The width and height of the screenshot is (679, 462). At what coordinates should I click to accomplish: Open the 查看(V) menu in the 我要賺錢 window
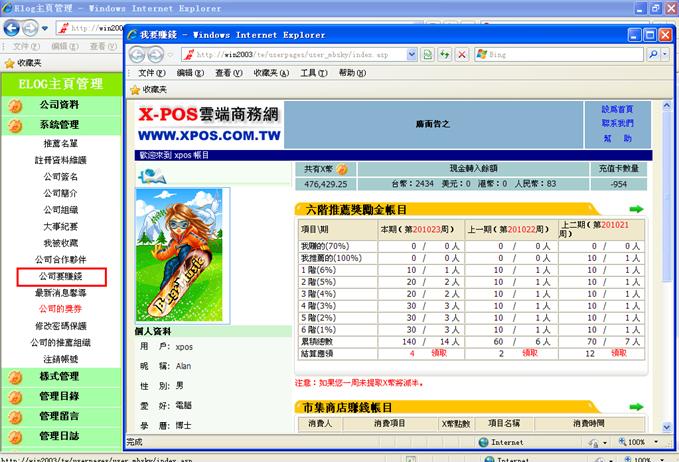pos(228,73)
